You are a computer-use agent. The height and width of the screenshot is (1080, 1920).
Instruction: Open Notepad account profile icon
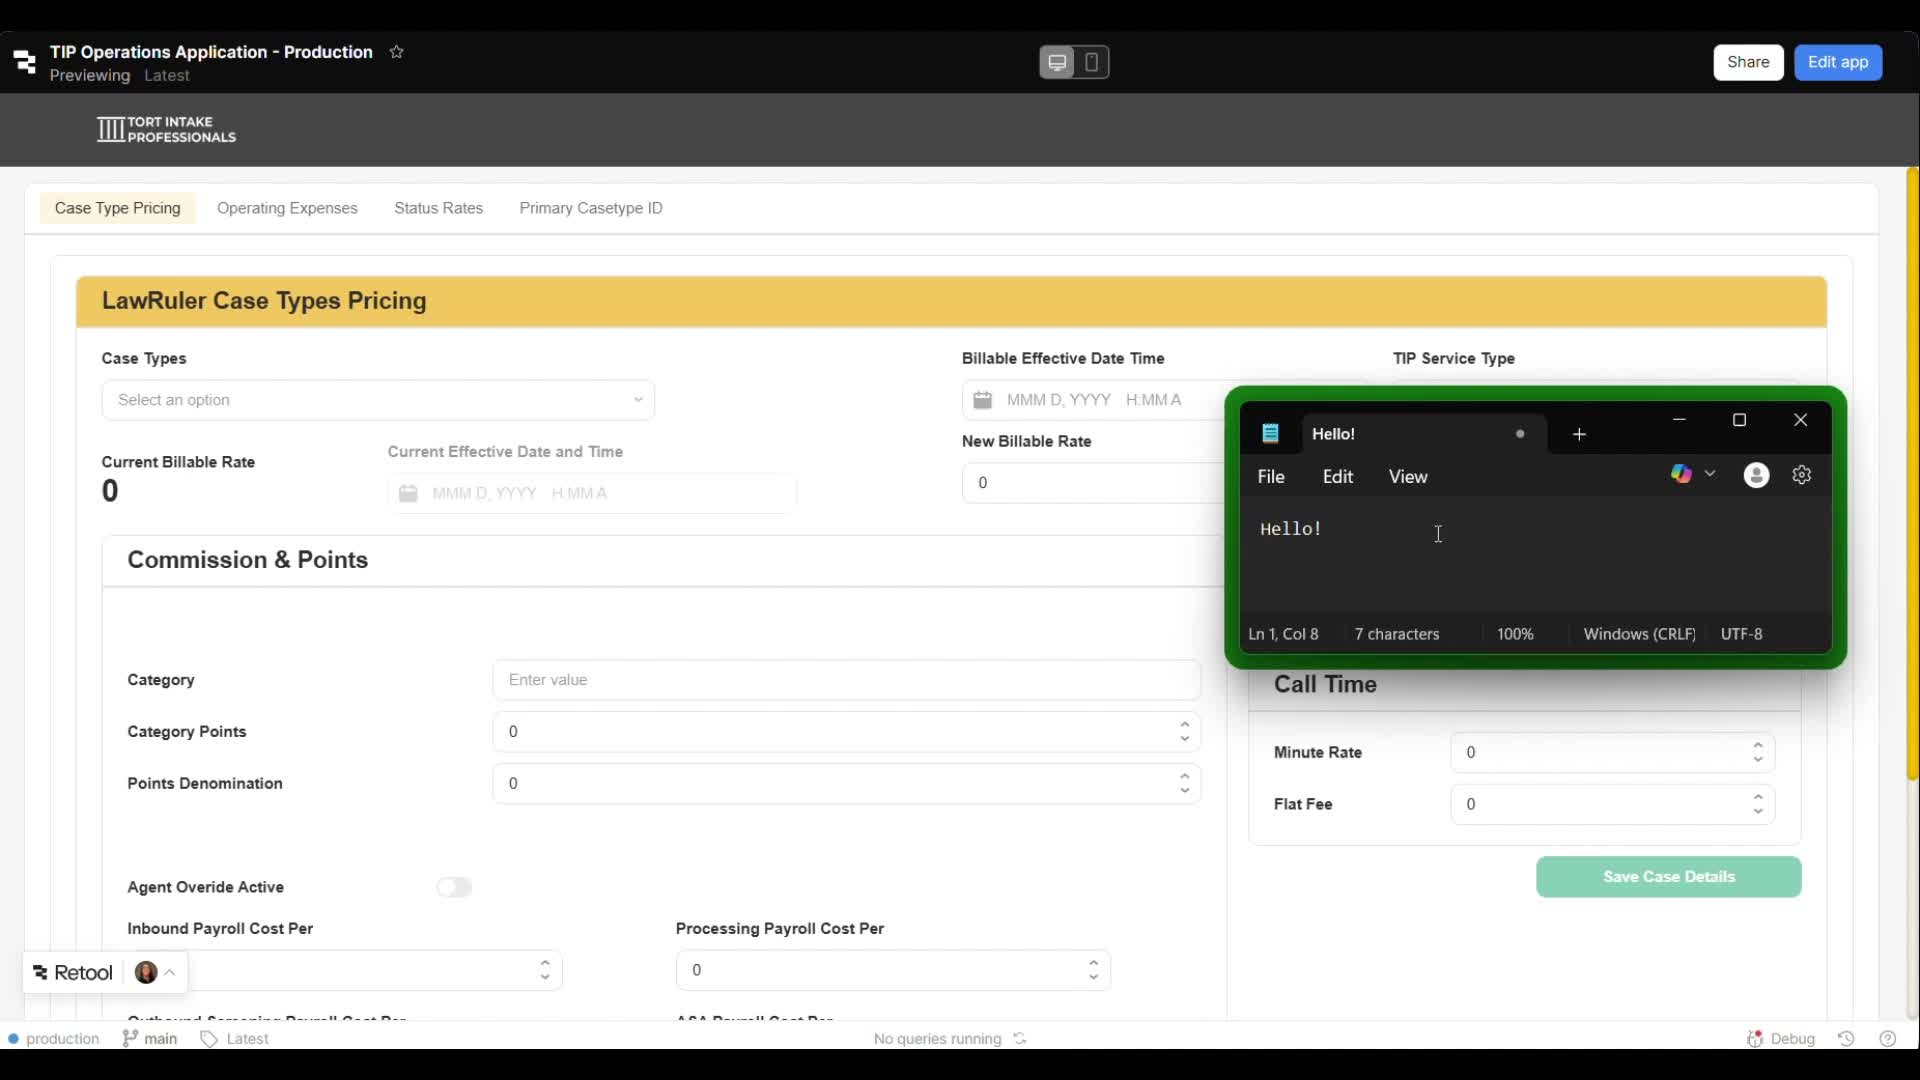tap(1756, 476)
